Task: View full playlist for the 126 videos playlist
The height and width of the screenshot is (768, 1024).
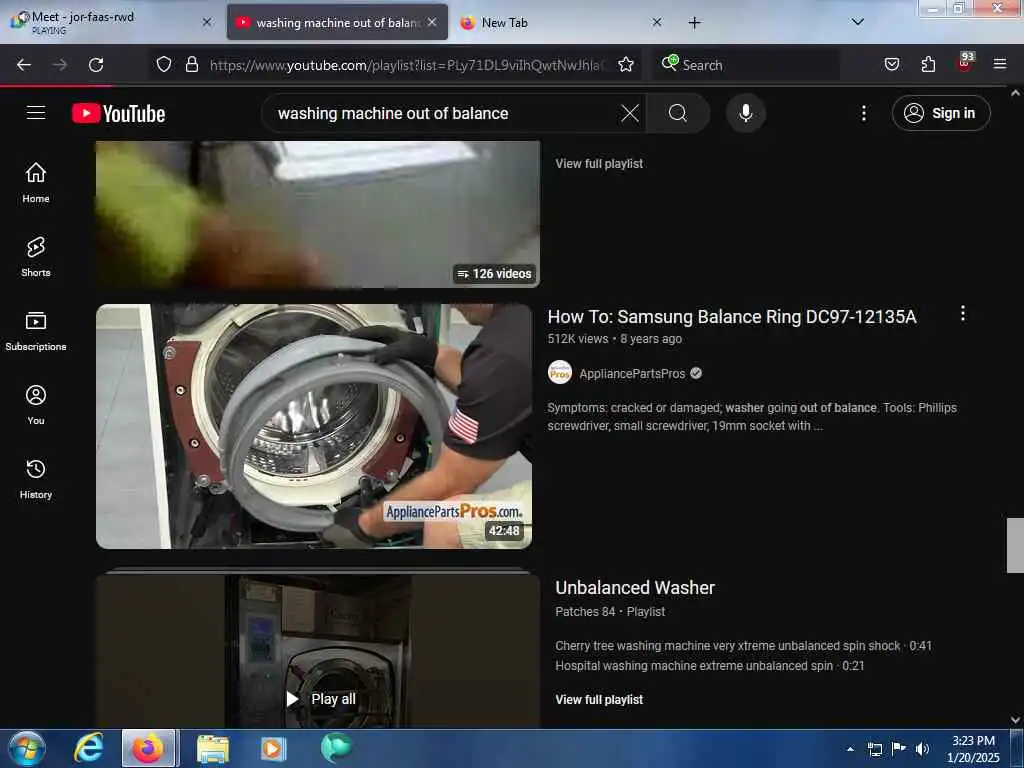Action: point(599,164)
